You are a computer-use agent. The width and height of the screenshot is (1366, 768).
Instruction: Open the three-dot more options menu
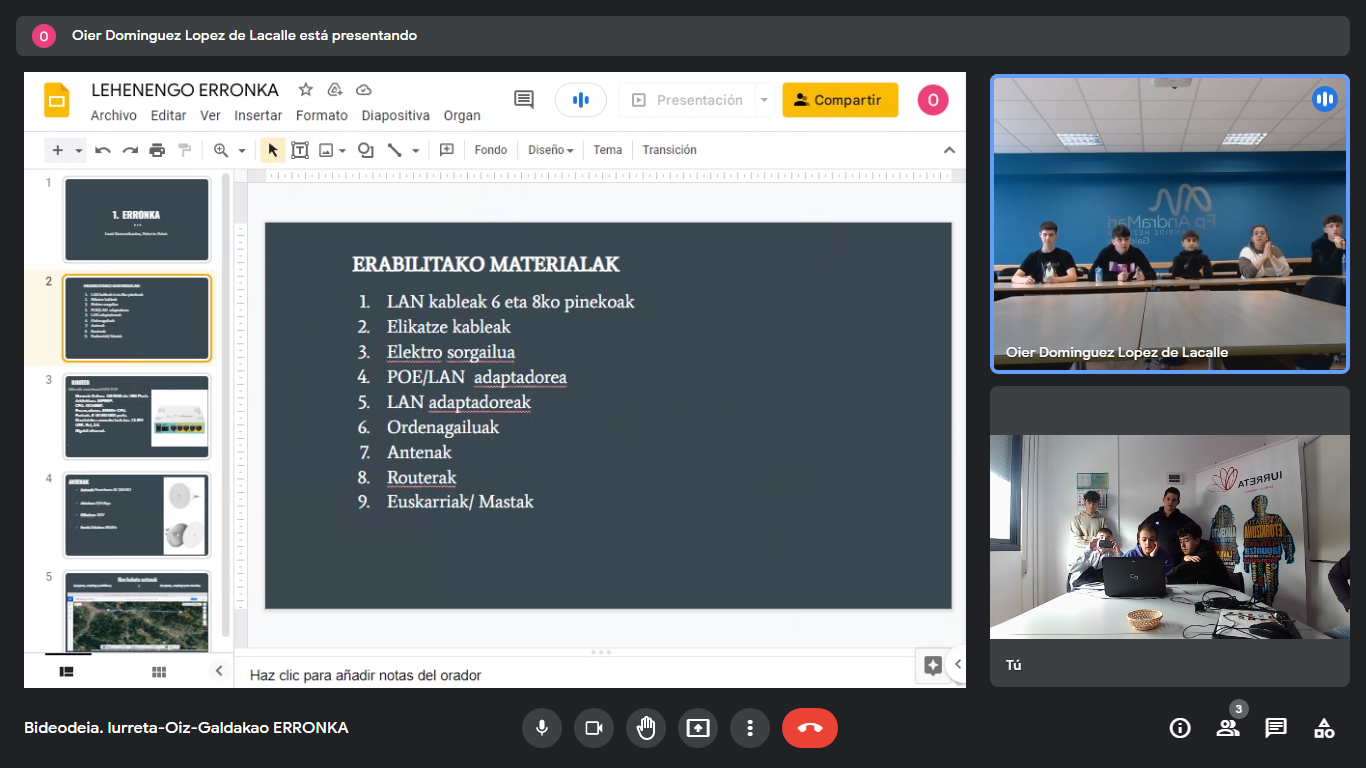pos(750,728)
